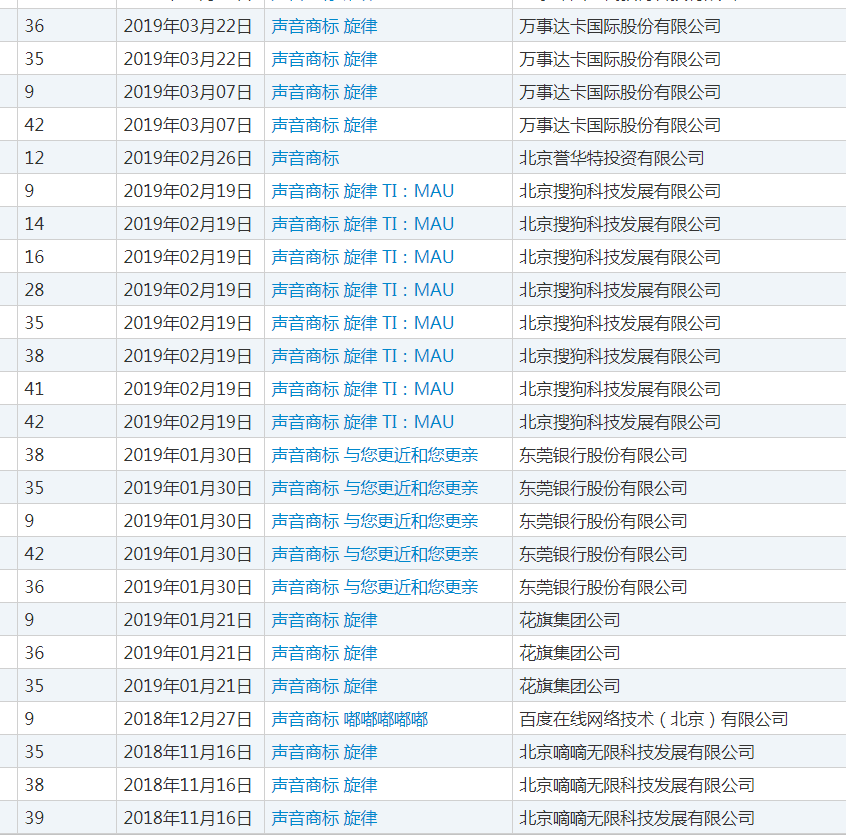846x839 pixels.
Task: Open 声音商标 旋律 link for 花旗集团公司 class 9
Action: 324,619
